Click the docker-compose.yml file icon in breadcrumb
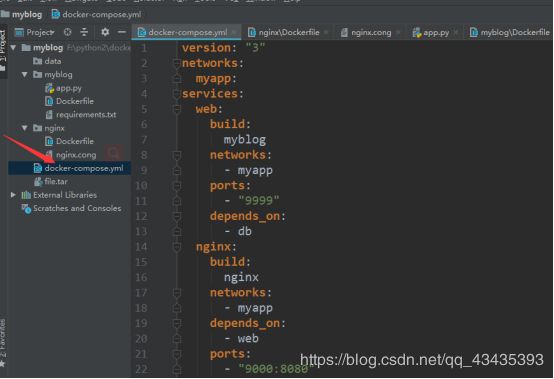Viewport: 554px width, 379px height. 55,14
